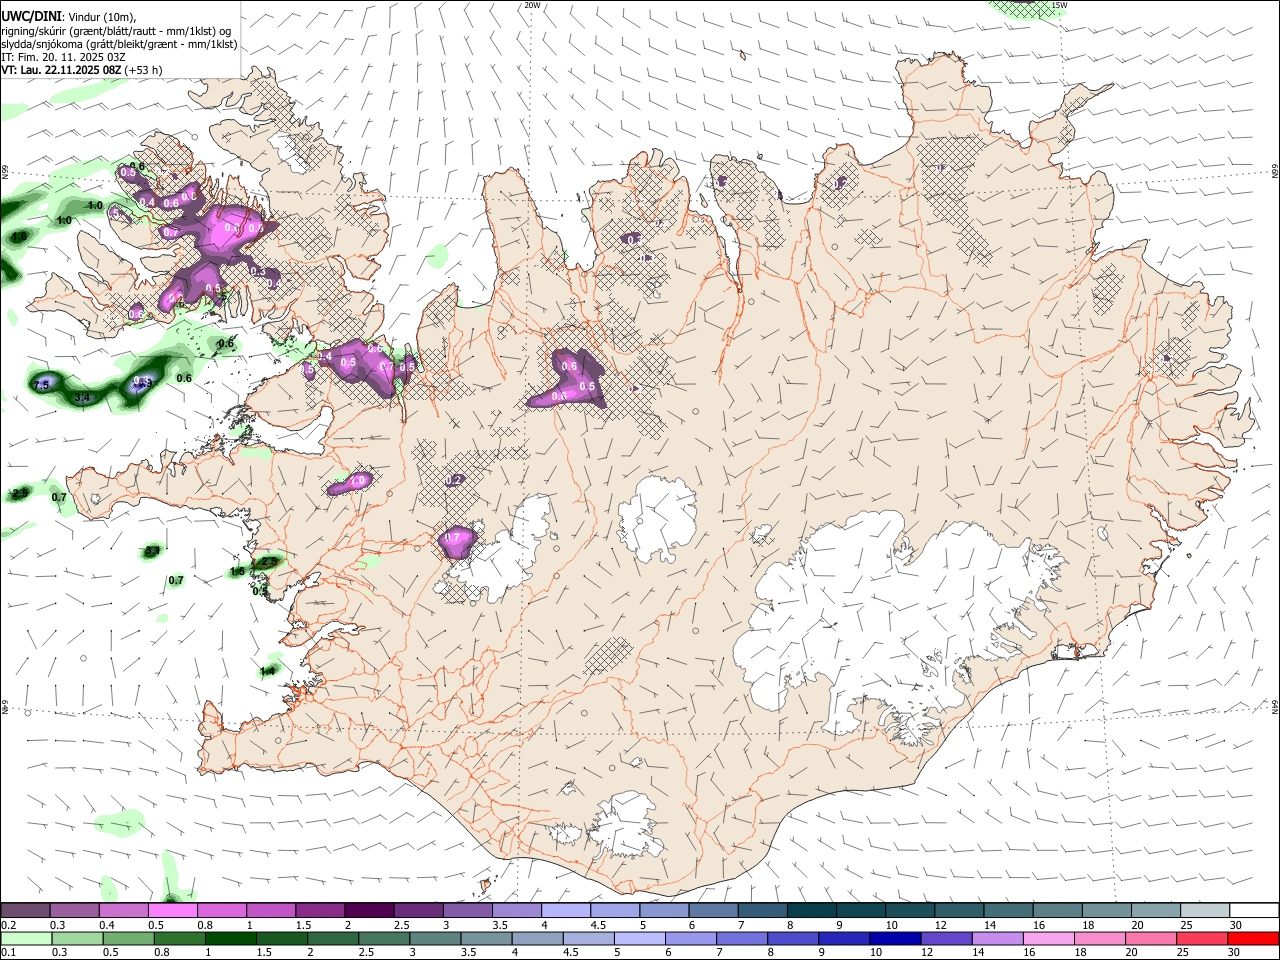Click the bright pink snow swatch between 0.5 and 0.8
This screenshot has width=1280, height=960.
[172, 911]
